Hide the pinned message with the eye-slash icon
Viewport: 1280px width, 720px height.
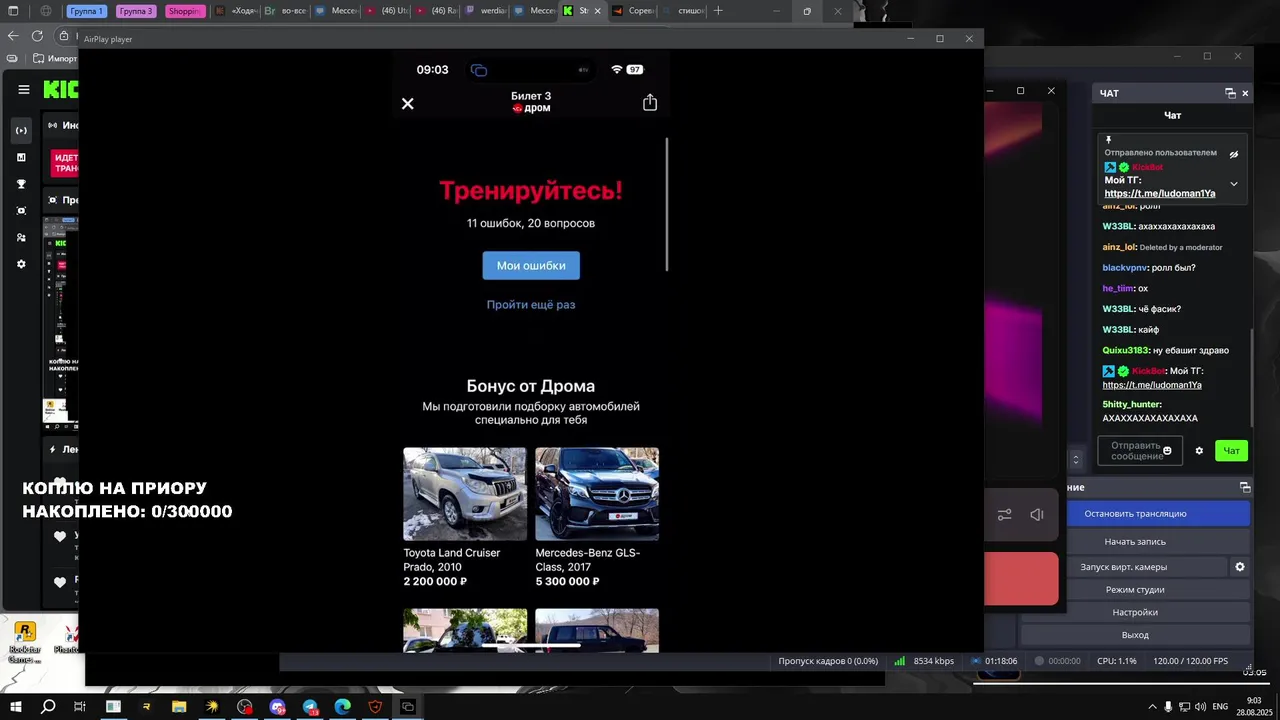pyautogui.click(x=1234, y=154)
